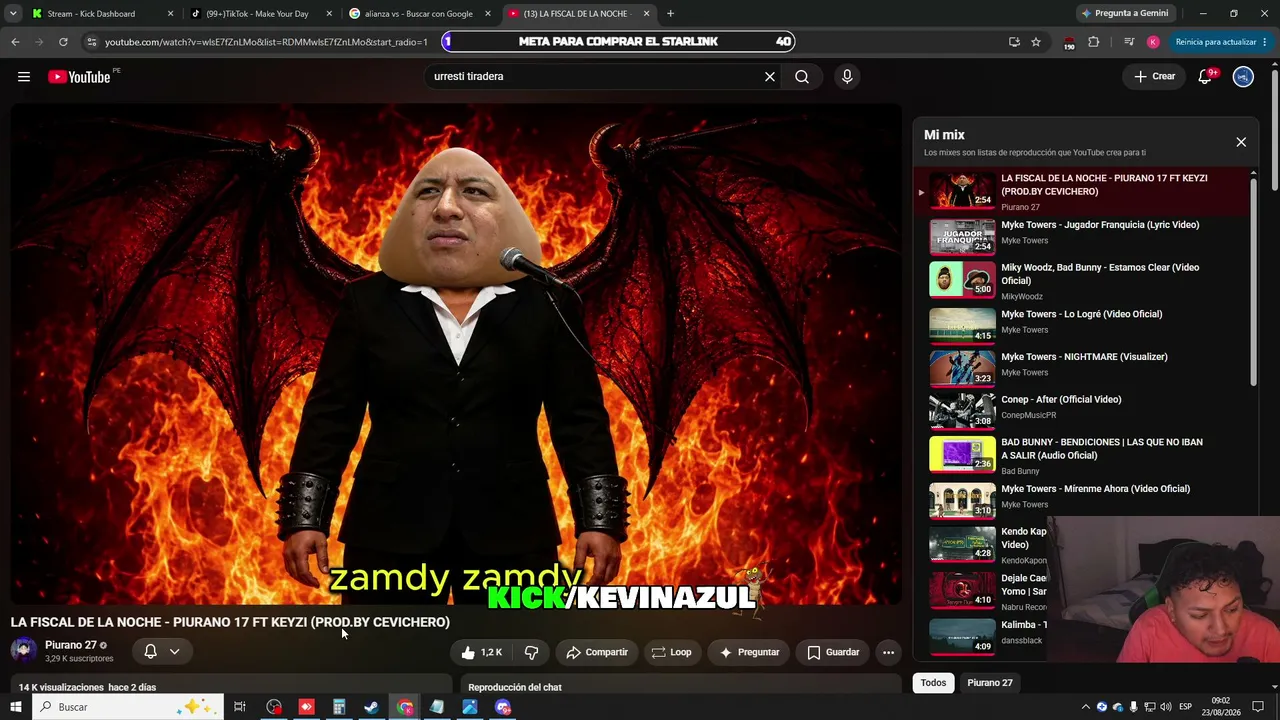This screenshot has height=720, width=1280.
Task: Open the media controls icon in Chrome
Action: click(1129, 42)
